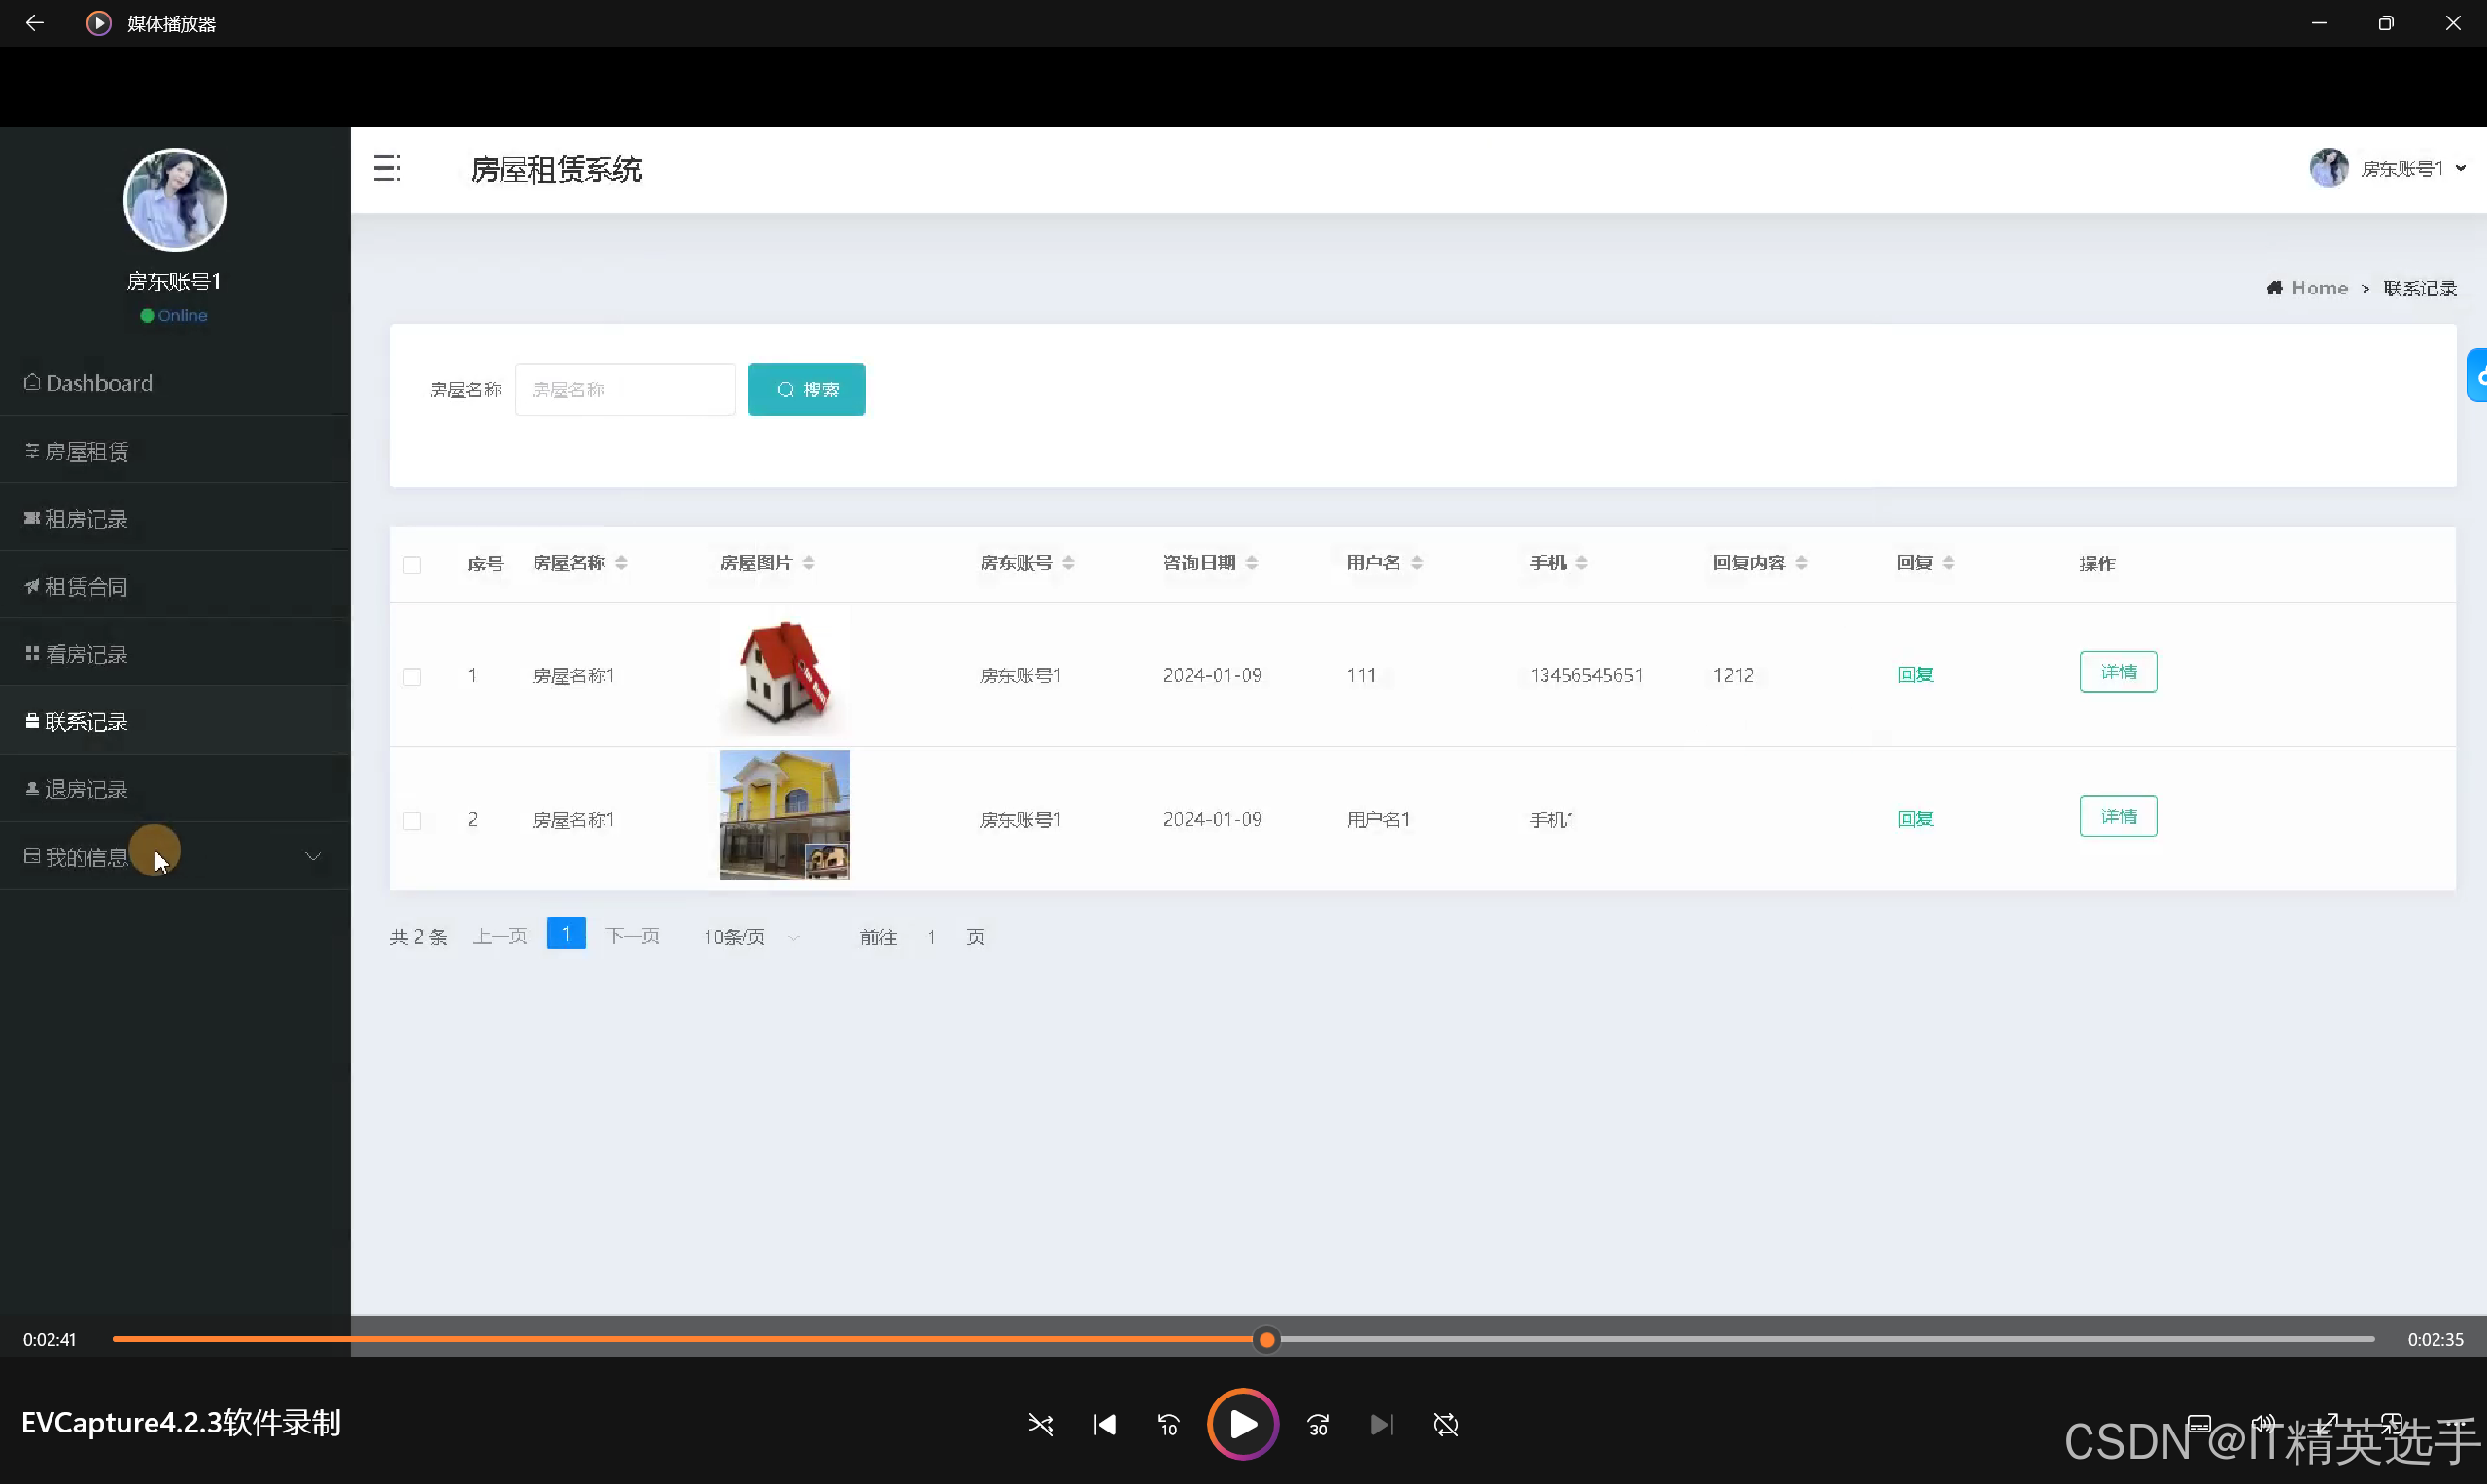
Task: Toggle shuffle in media player
Action: tap(1040, 1425)
